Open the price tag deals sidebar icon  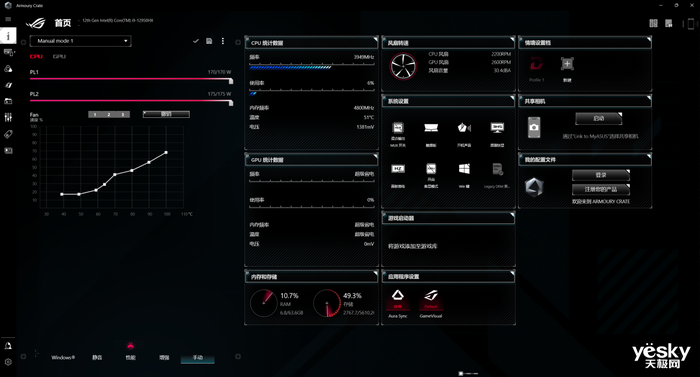click(x=8, y=134)
